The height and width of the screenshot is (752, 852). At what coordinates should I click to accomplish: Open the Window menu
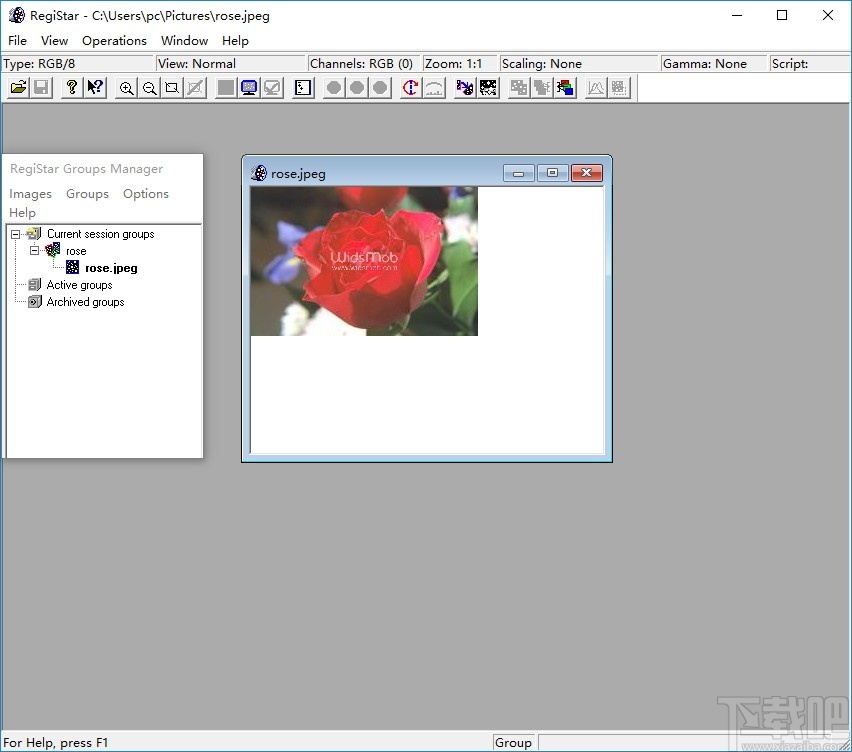click(184, 41)
